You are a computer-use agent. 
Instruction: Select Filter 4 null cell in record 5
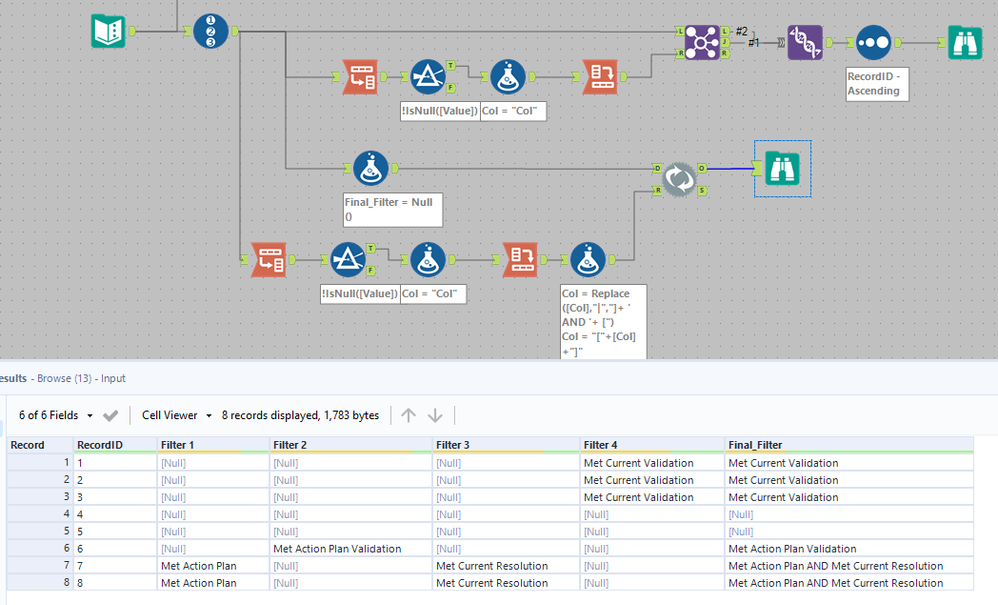pyautogui.click(x=652, y=531)
